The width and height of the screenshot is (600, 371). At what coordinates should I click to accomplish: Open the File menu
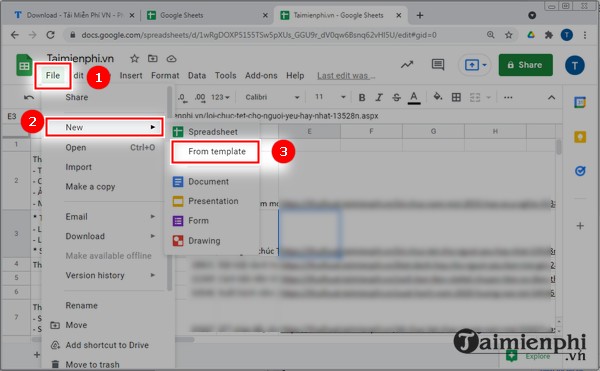point(53,75)
